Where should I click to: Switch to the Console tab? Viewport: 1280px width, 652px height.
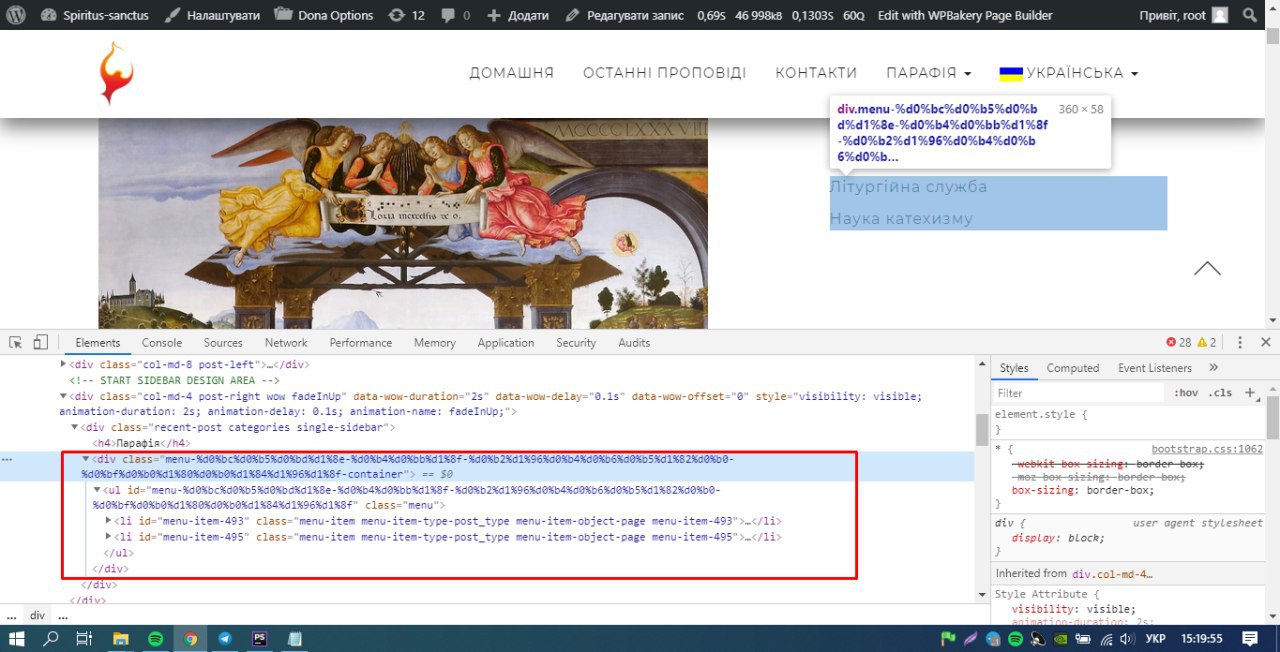[162, 342]
